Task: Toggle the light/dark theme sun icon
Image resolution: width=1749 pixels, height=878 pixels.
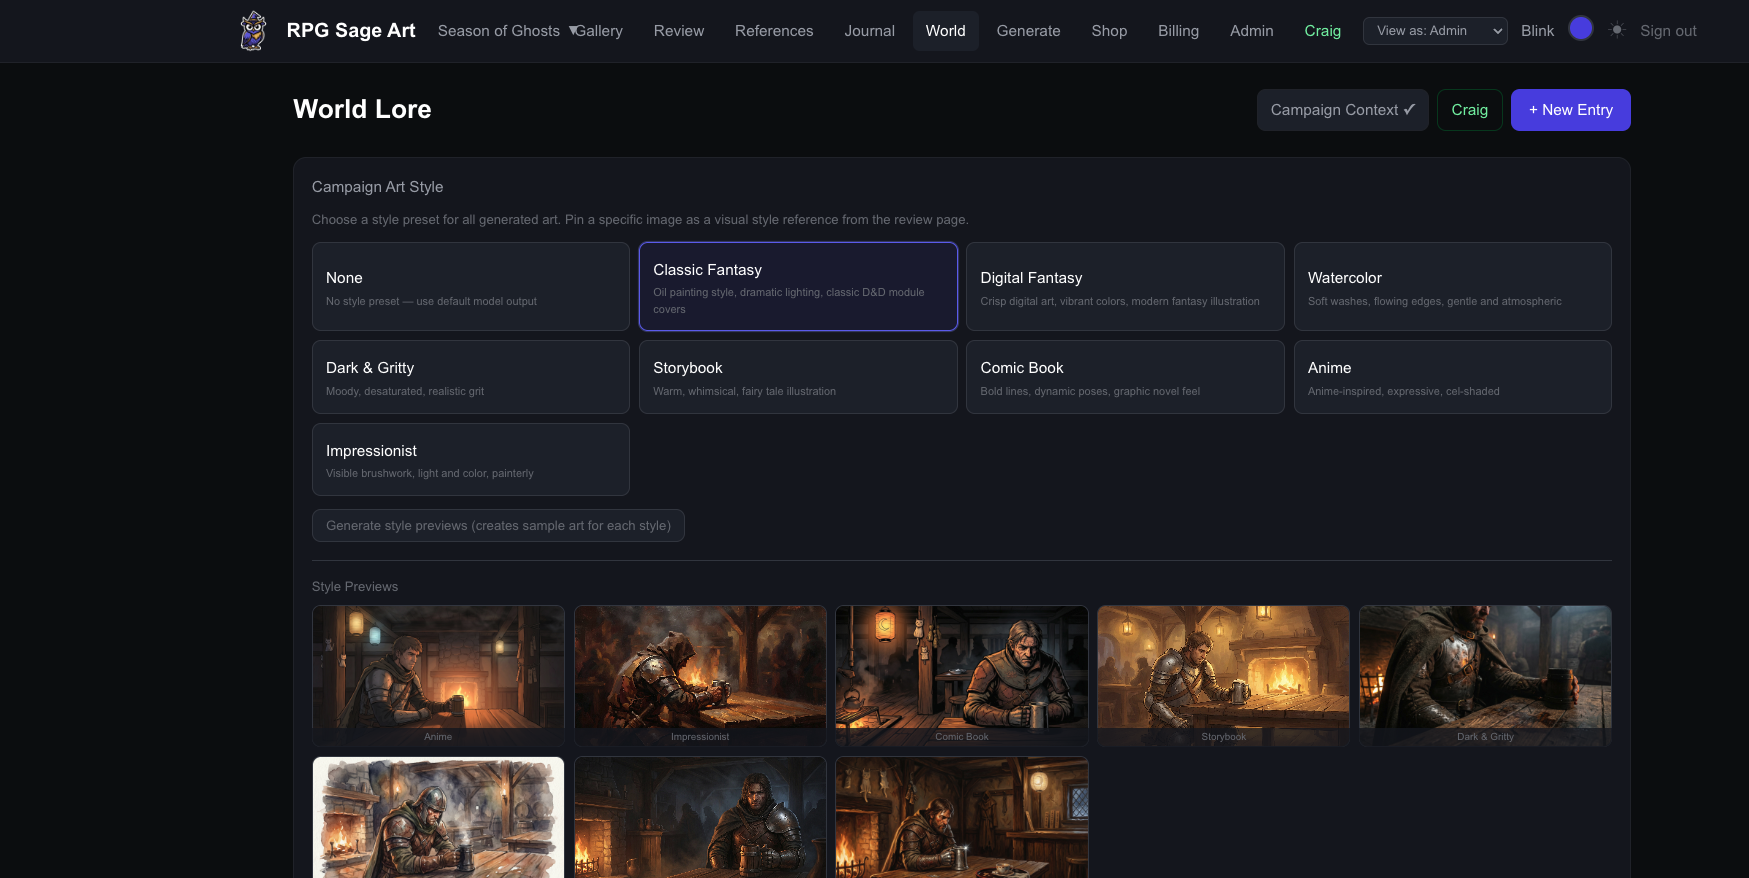Action: coord(1617,31)
